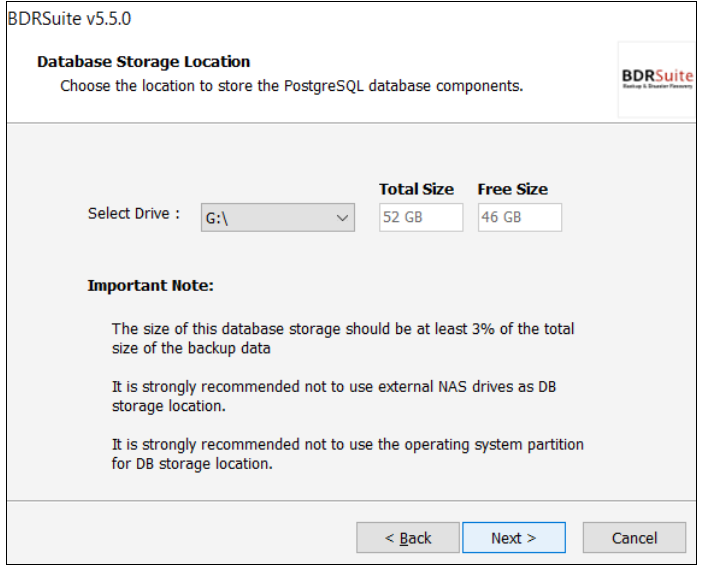Click the note about 3% of backup data
The image size is (705, 570).
click(343, 338)
